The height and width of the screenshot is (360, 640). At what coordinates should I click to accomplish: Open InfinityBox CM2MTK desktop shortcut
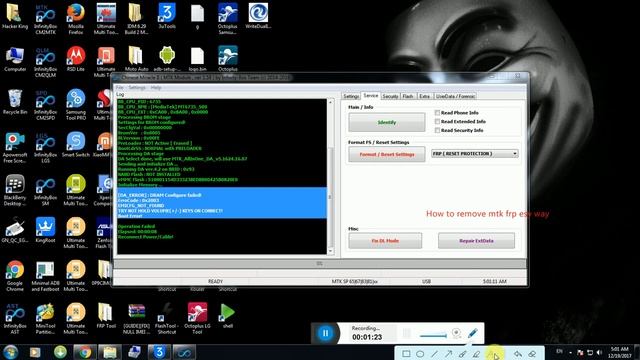(x=45, y=19)
